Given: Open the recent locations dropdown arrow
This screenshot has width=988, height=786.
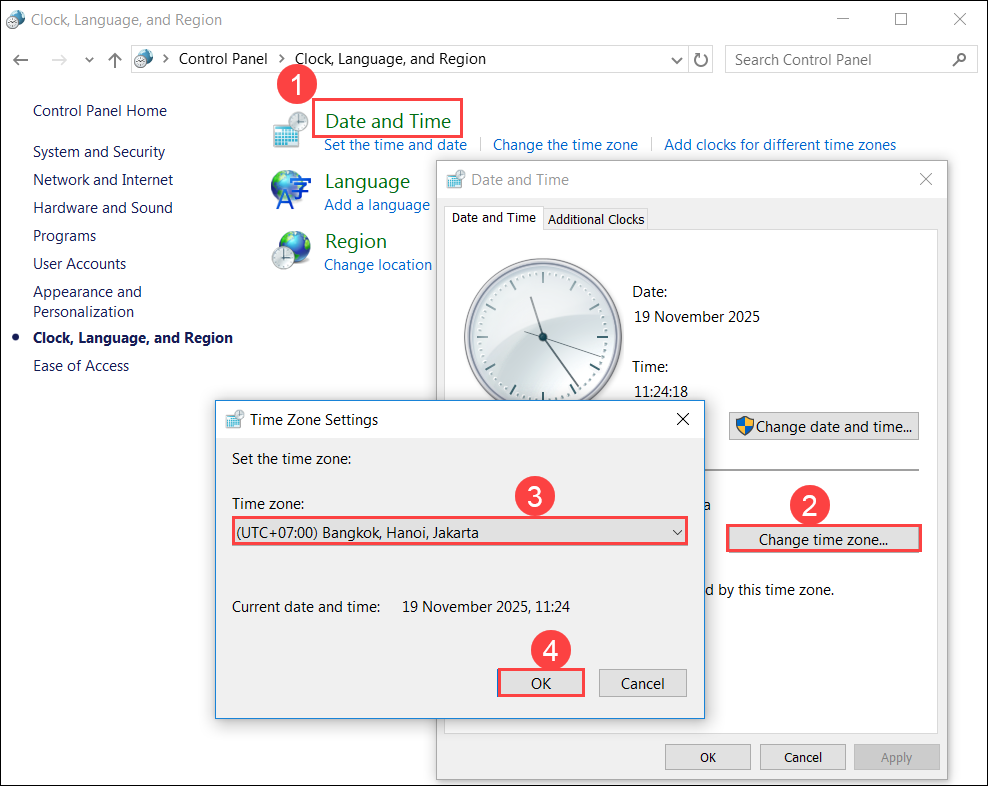Looking at the screenshot, I should pos(90,60).
